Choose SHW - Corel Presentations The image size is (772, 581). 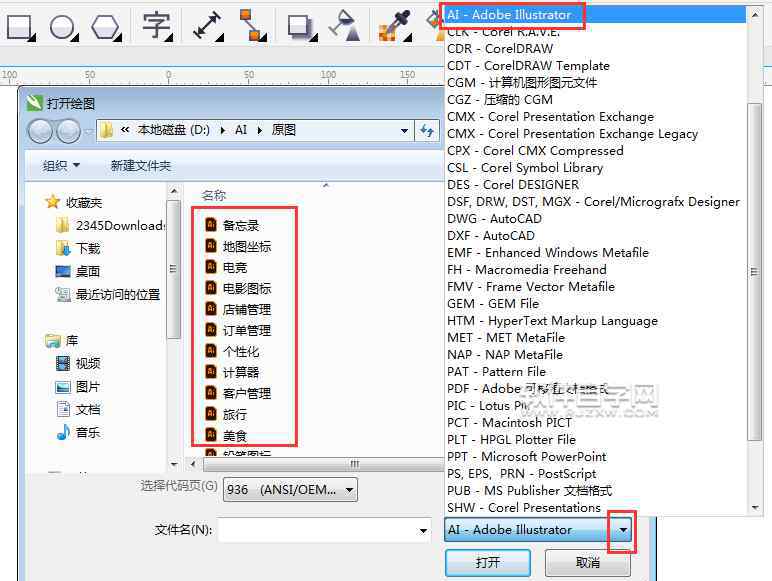tap(596, 507)
